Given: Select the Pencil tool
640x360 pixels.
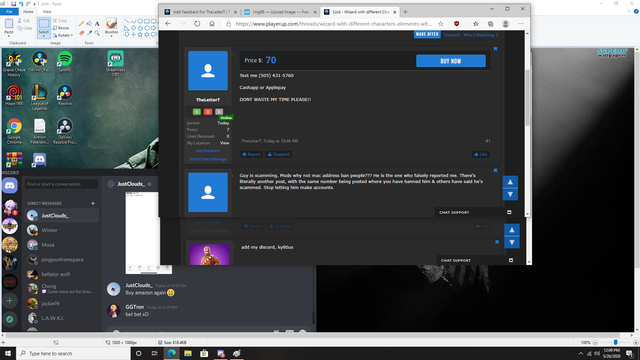Looking at the screenshot, I should pos(81,24).
